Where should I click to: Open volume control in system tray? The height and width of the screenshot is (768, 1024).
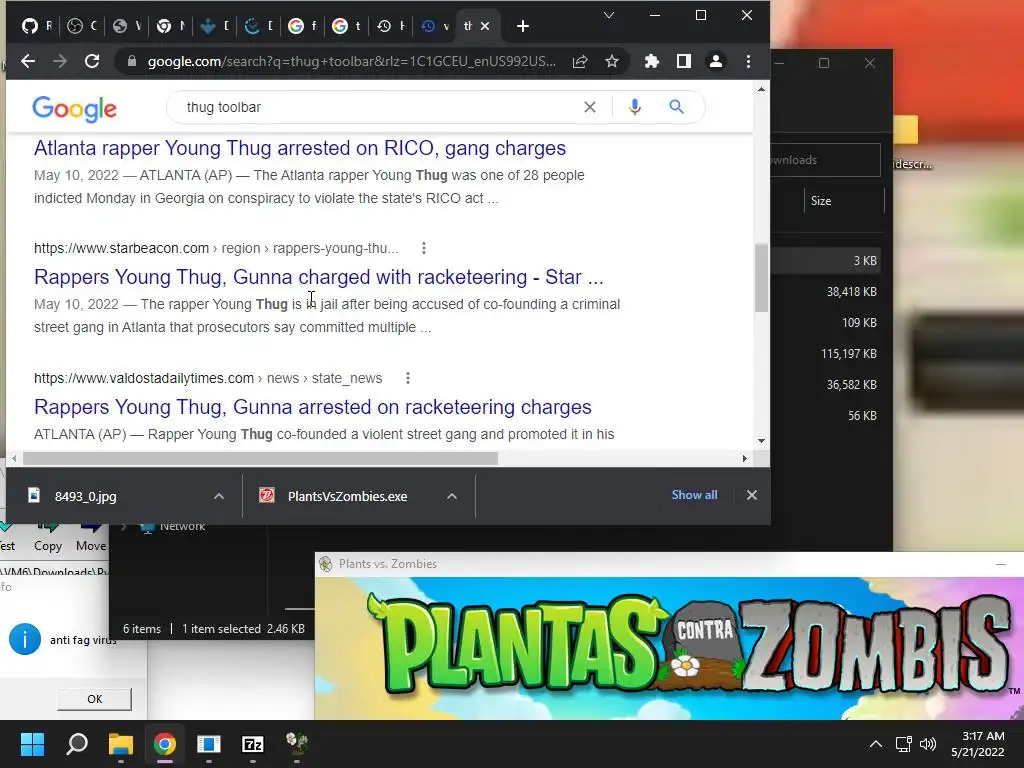pos(927,744)
